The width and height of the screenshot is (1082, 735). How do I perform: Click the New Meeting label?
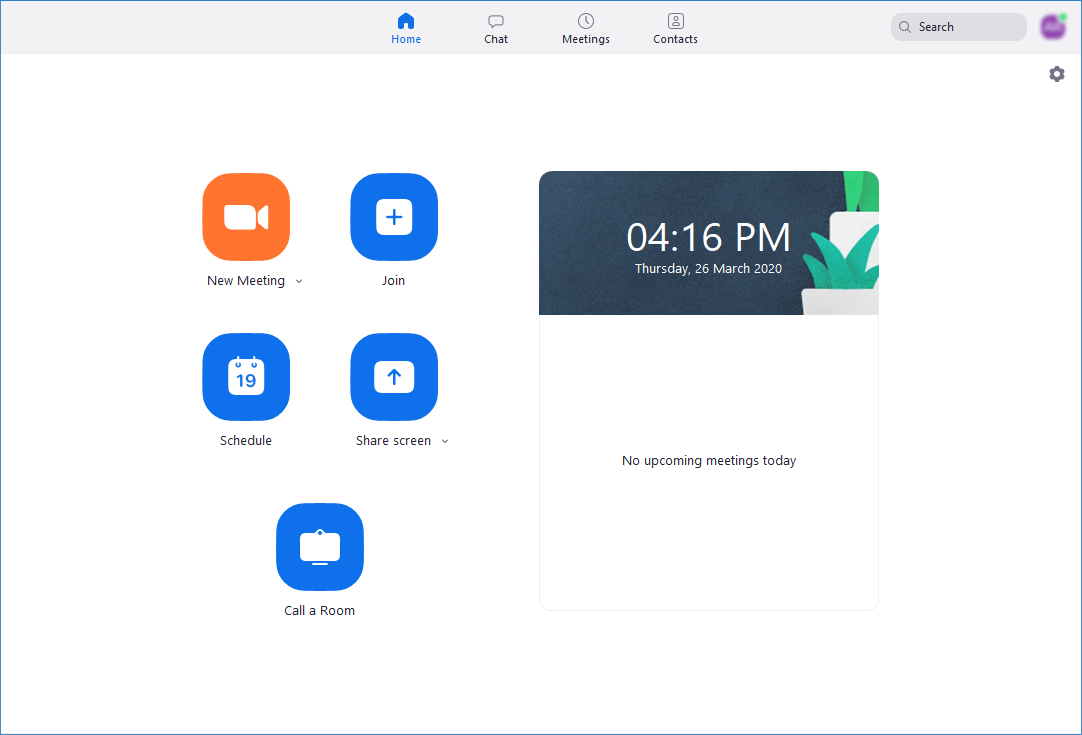pyautogui.click(x=246, y=280)
